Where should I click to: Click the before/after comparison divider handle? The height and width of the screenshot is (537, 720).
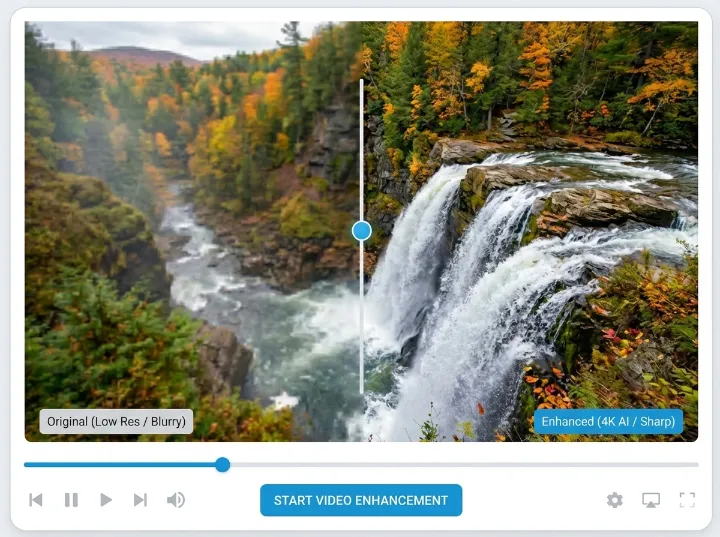pyautogui.click(x=362, y=231)
